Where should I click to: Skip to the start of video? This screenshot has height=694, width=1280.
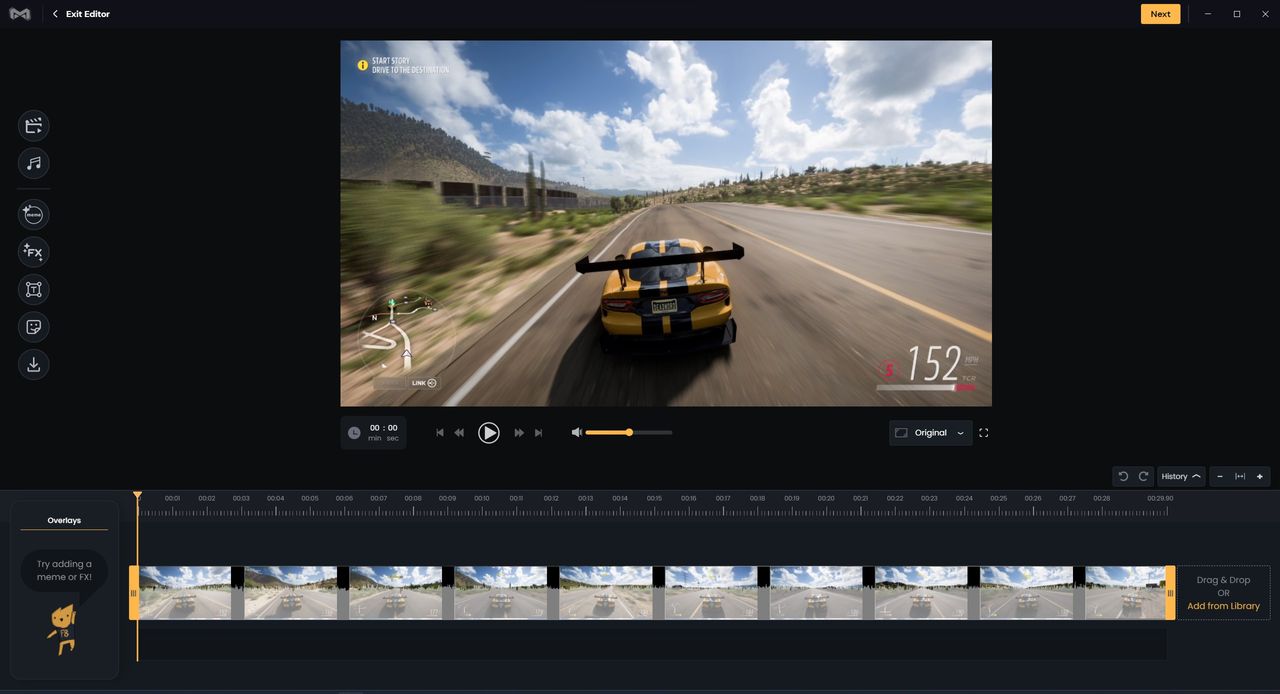click(440, 433)
